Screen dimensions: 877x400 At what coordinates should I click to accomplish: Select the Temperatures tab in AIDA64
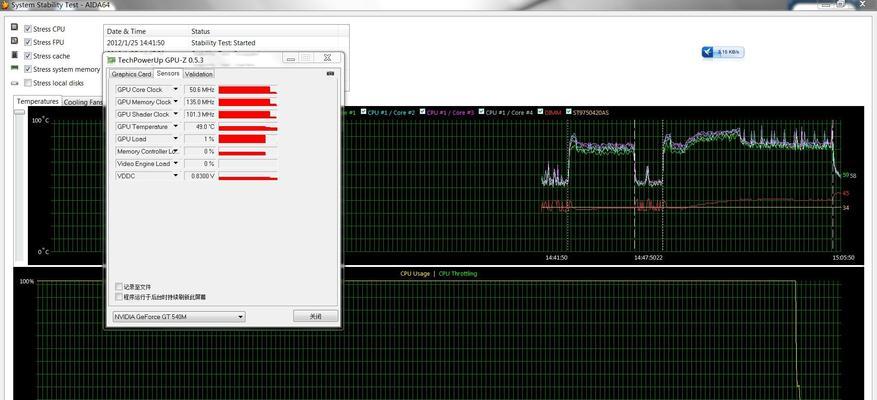click(37, 101)
